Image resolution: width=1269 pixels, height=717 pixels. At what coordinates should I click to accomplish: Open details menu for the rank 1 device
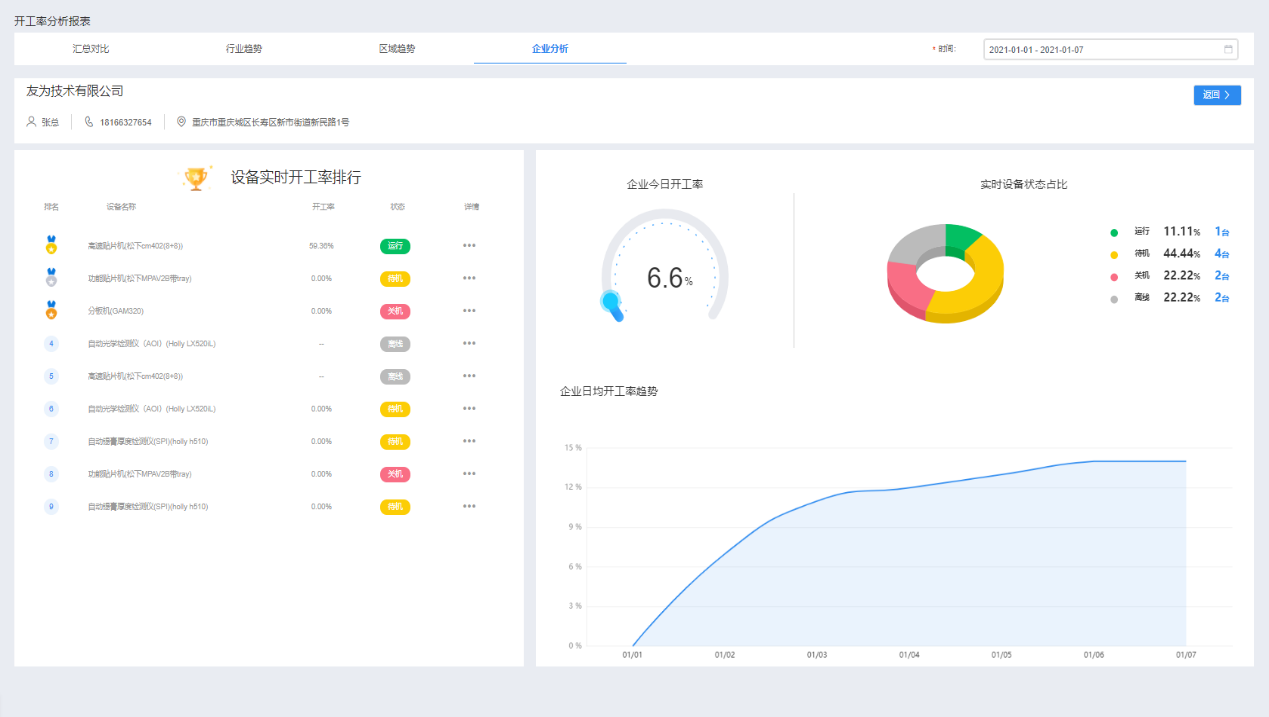coord(469,245)
